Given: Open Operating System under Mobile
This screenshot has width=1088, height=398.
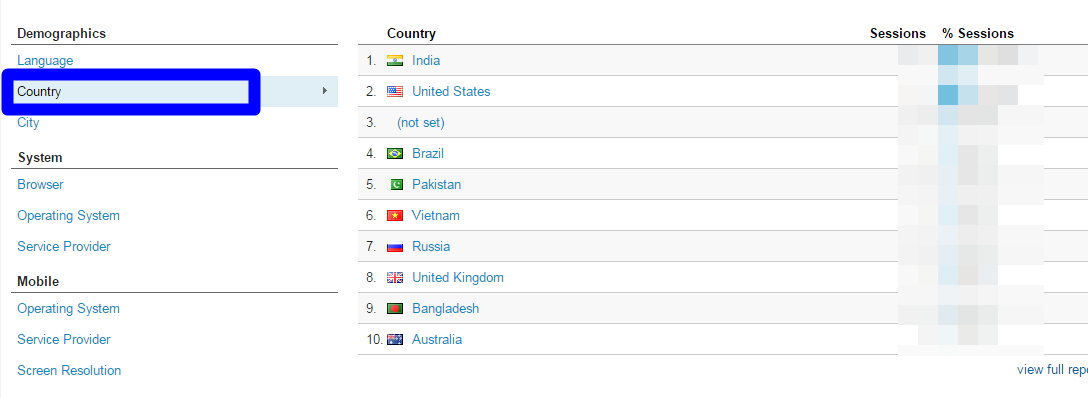Looking at the screenshot, I should tap(69, 309).
